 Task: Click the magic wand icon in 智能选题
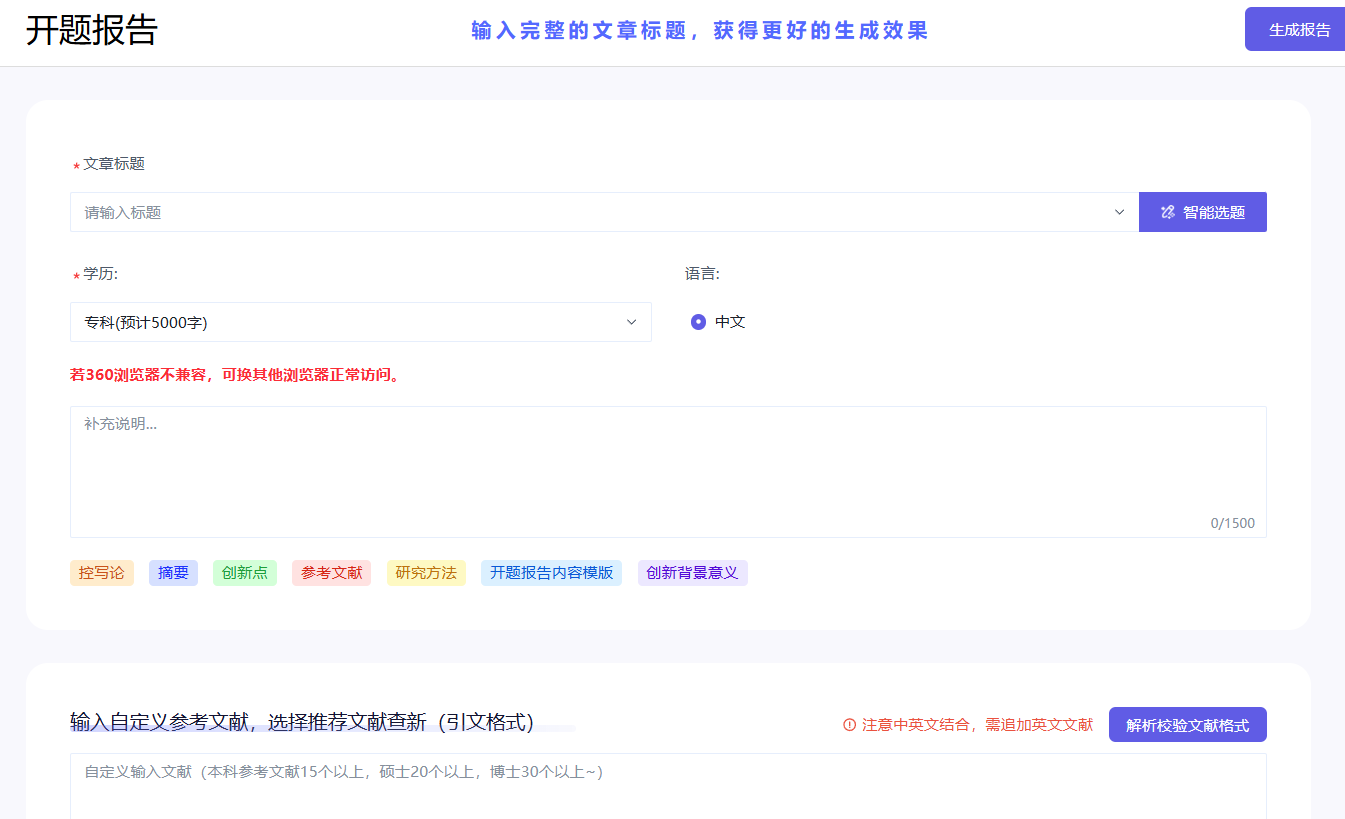tap(1167, 212)
